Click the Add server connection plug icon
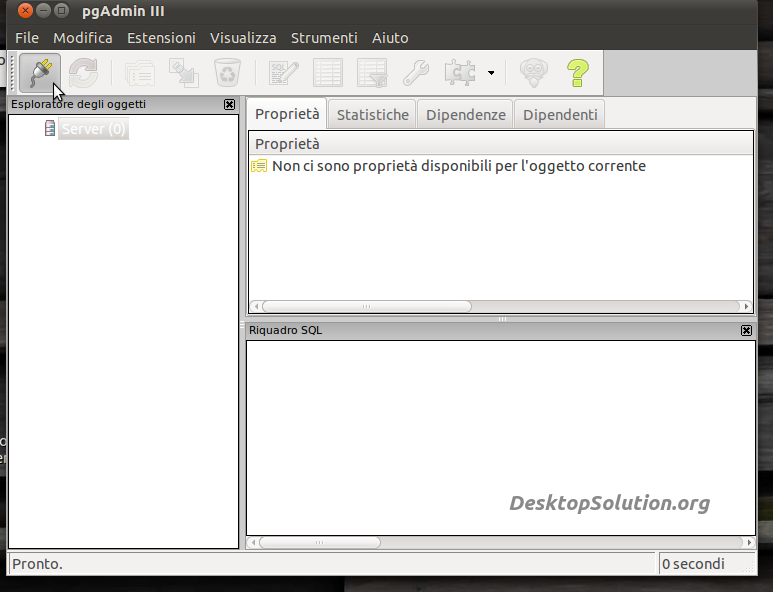This screenshot has width=773, height=592. click(x=40, y=73)
